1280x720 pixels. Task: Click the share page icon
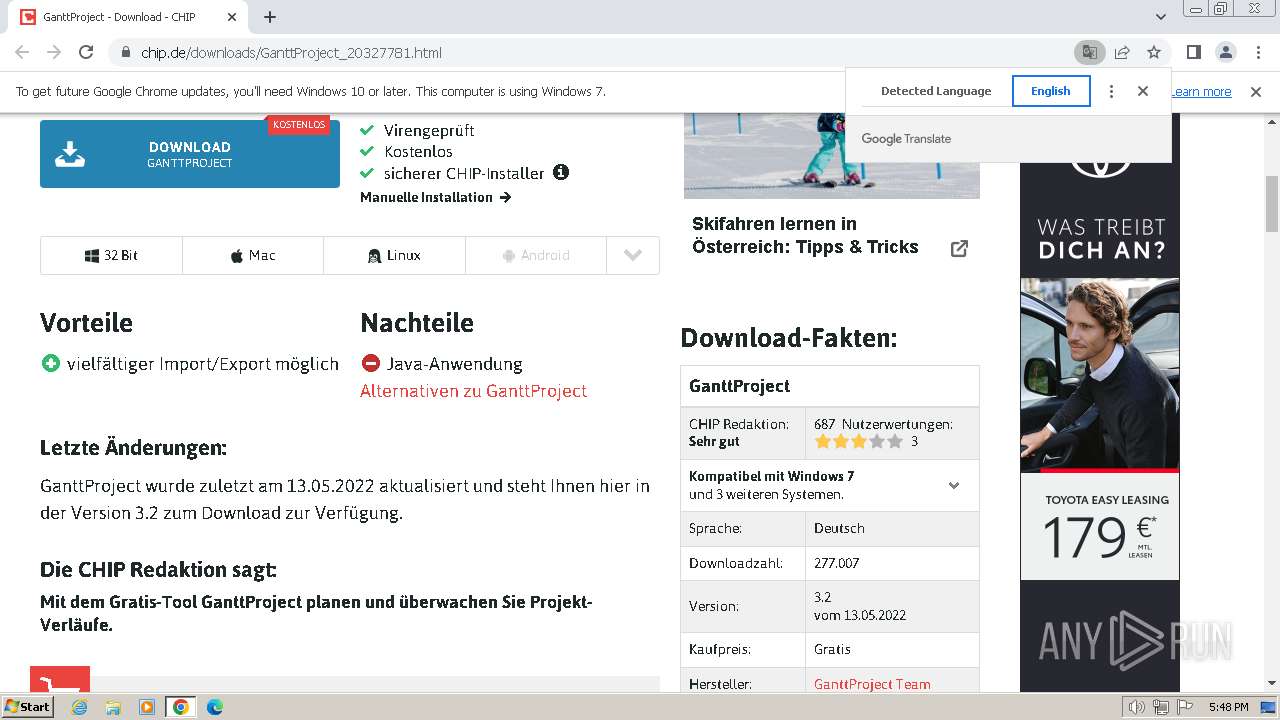pyautogui.click(x=1122, y=52)
